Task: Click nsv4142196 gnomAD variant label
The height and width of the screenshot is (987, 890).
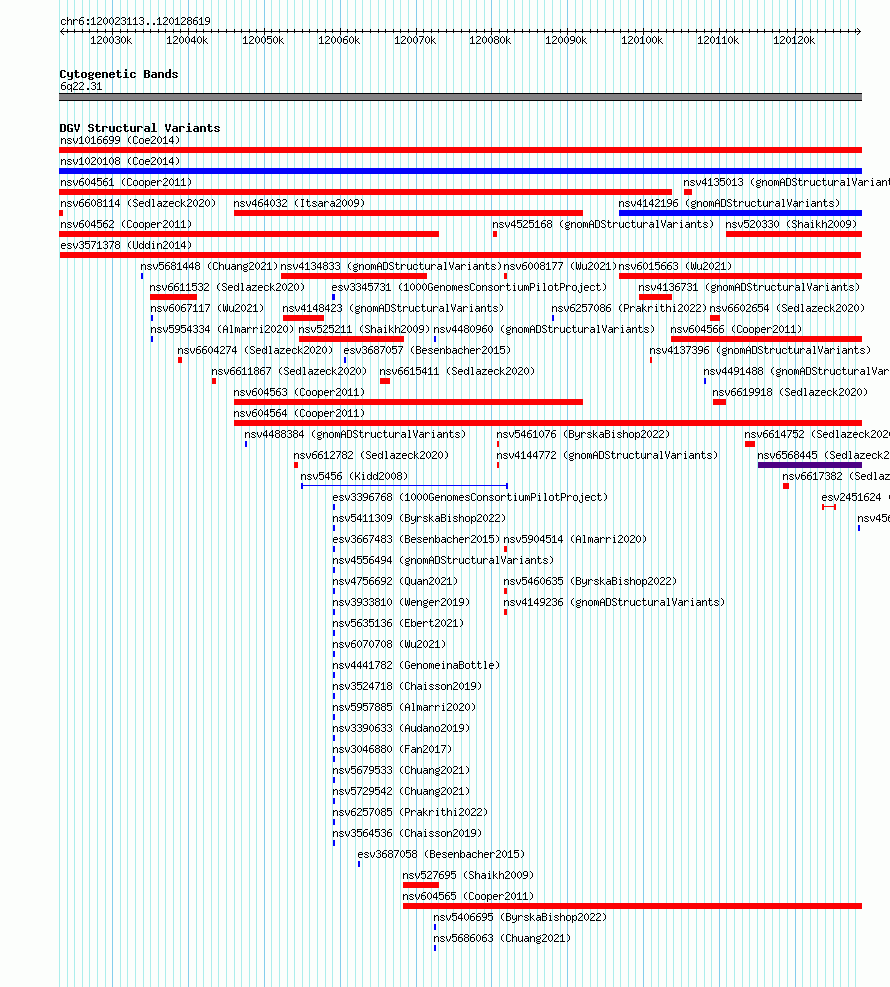Action: 729,203
